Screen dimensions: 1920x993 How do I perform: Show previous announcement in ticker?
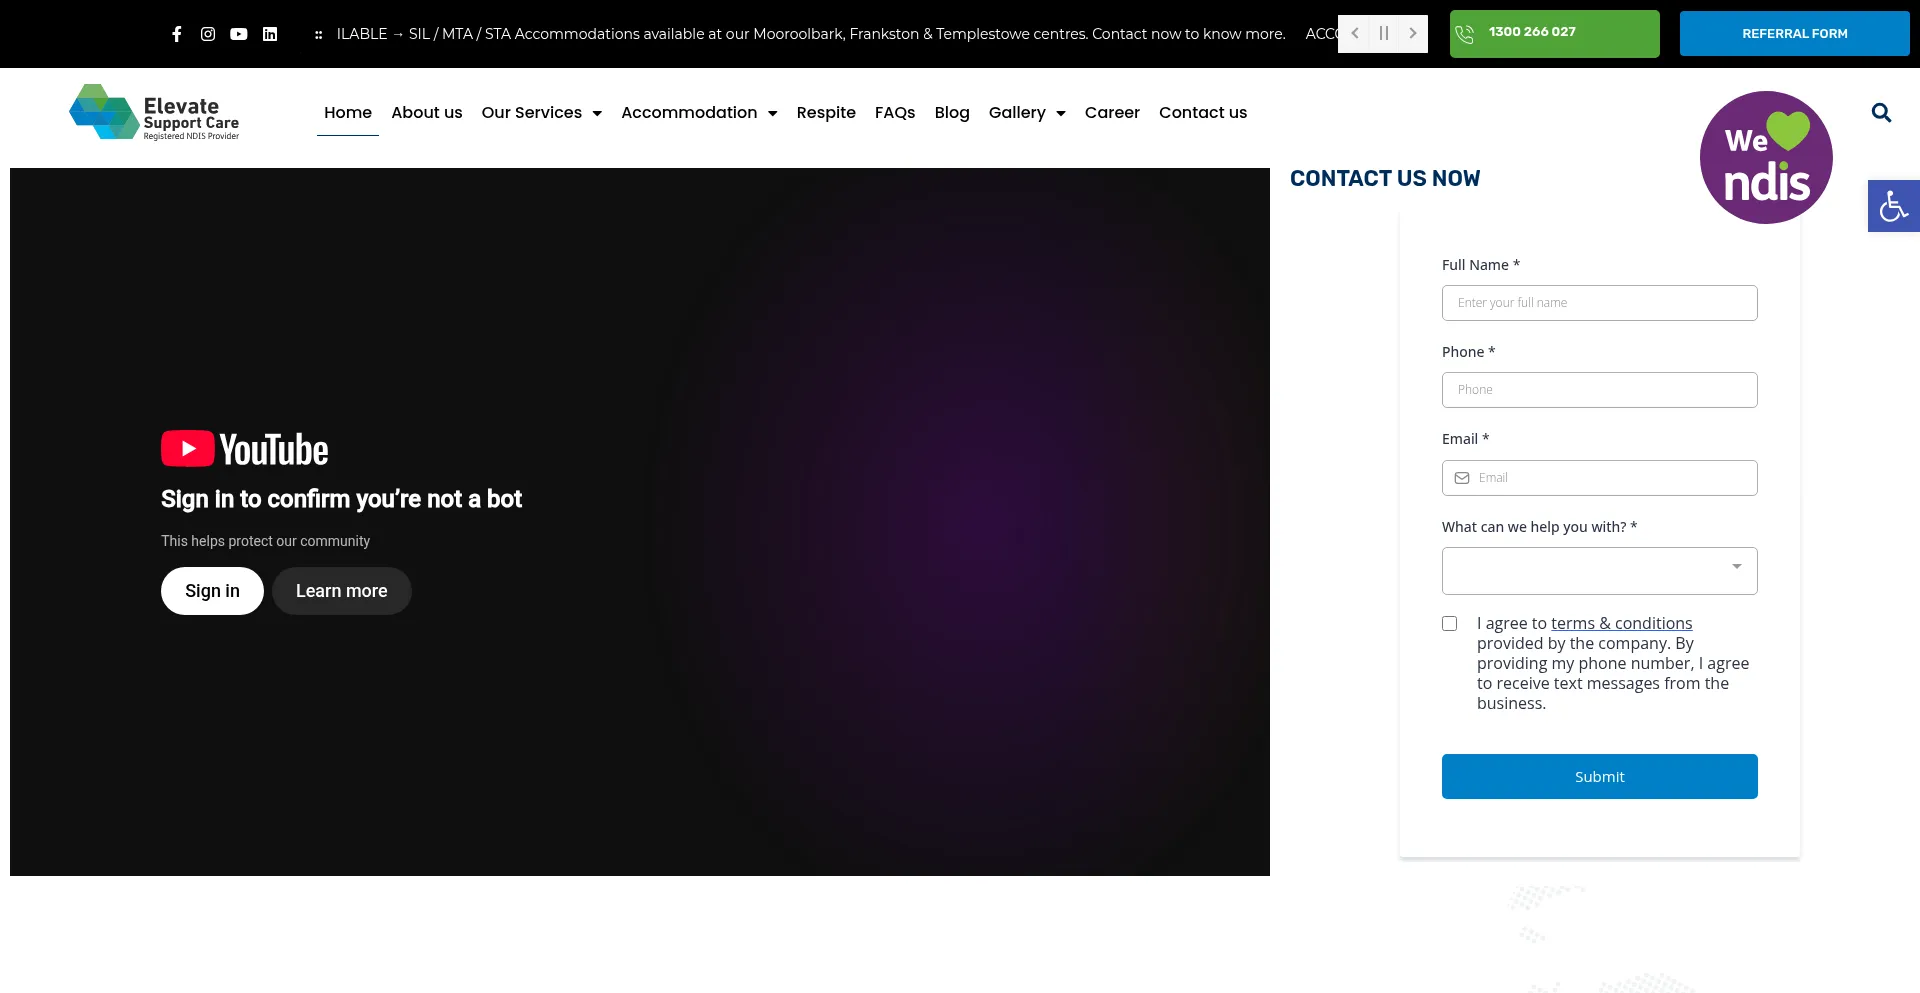point(1355,34)
